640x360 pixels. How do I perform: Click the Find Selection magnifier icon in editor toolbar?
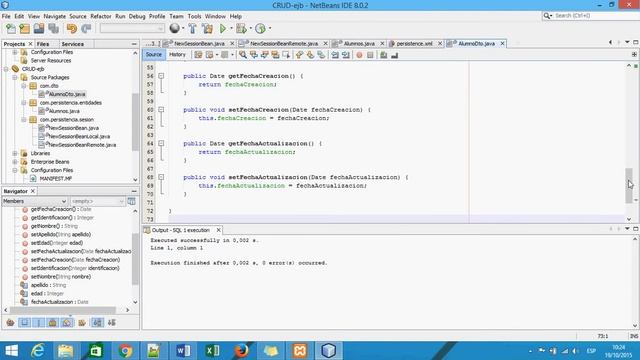(x=243, y=55)
